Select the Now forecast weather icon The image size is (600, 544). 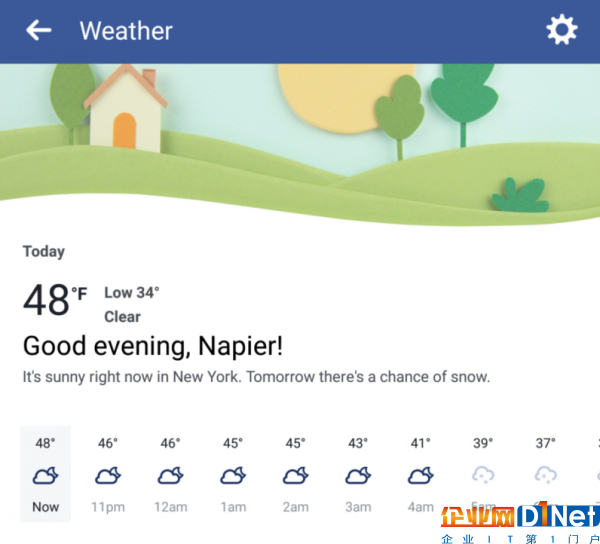[46, 476]
